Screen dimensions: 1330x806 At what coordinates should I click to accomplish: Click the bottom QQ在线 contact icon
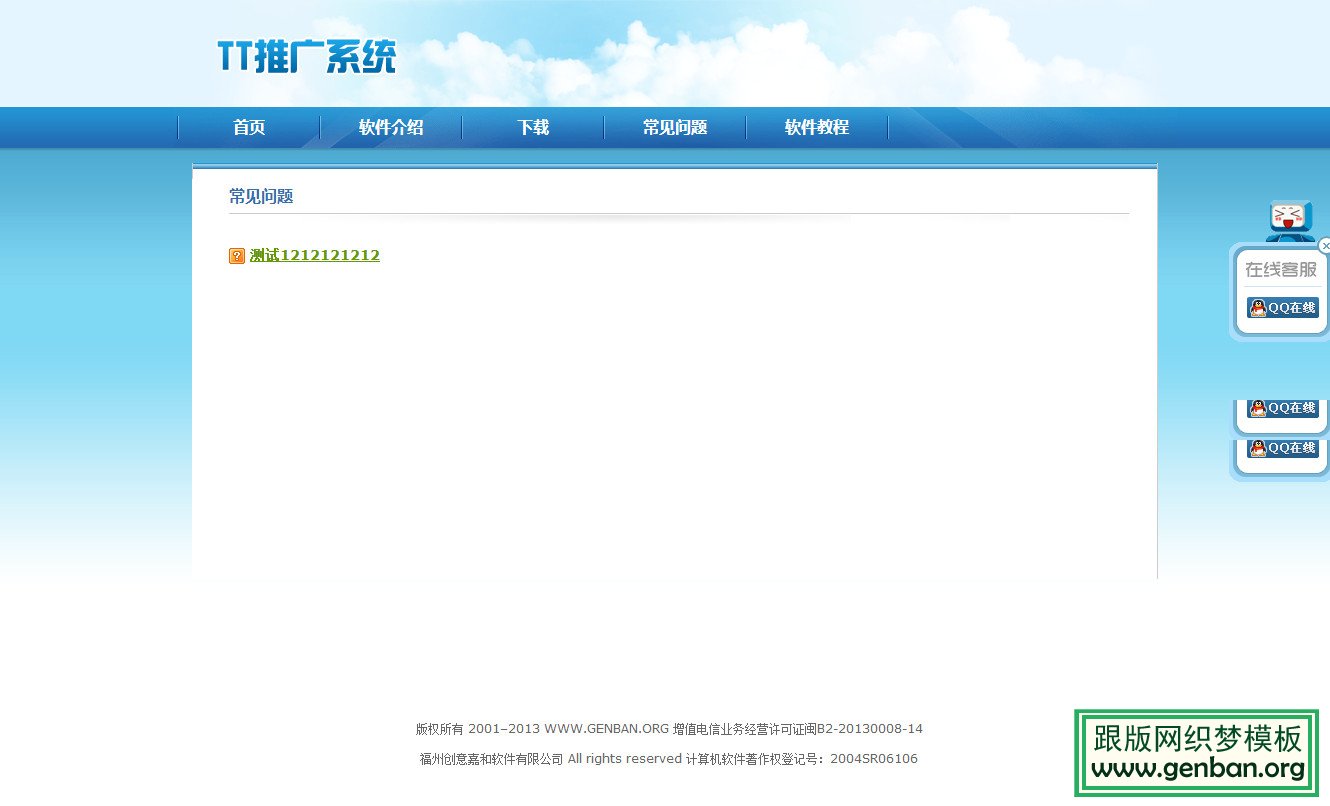tap(1281, 448)
